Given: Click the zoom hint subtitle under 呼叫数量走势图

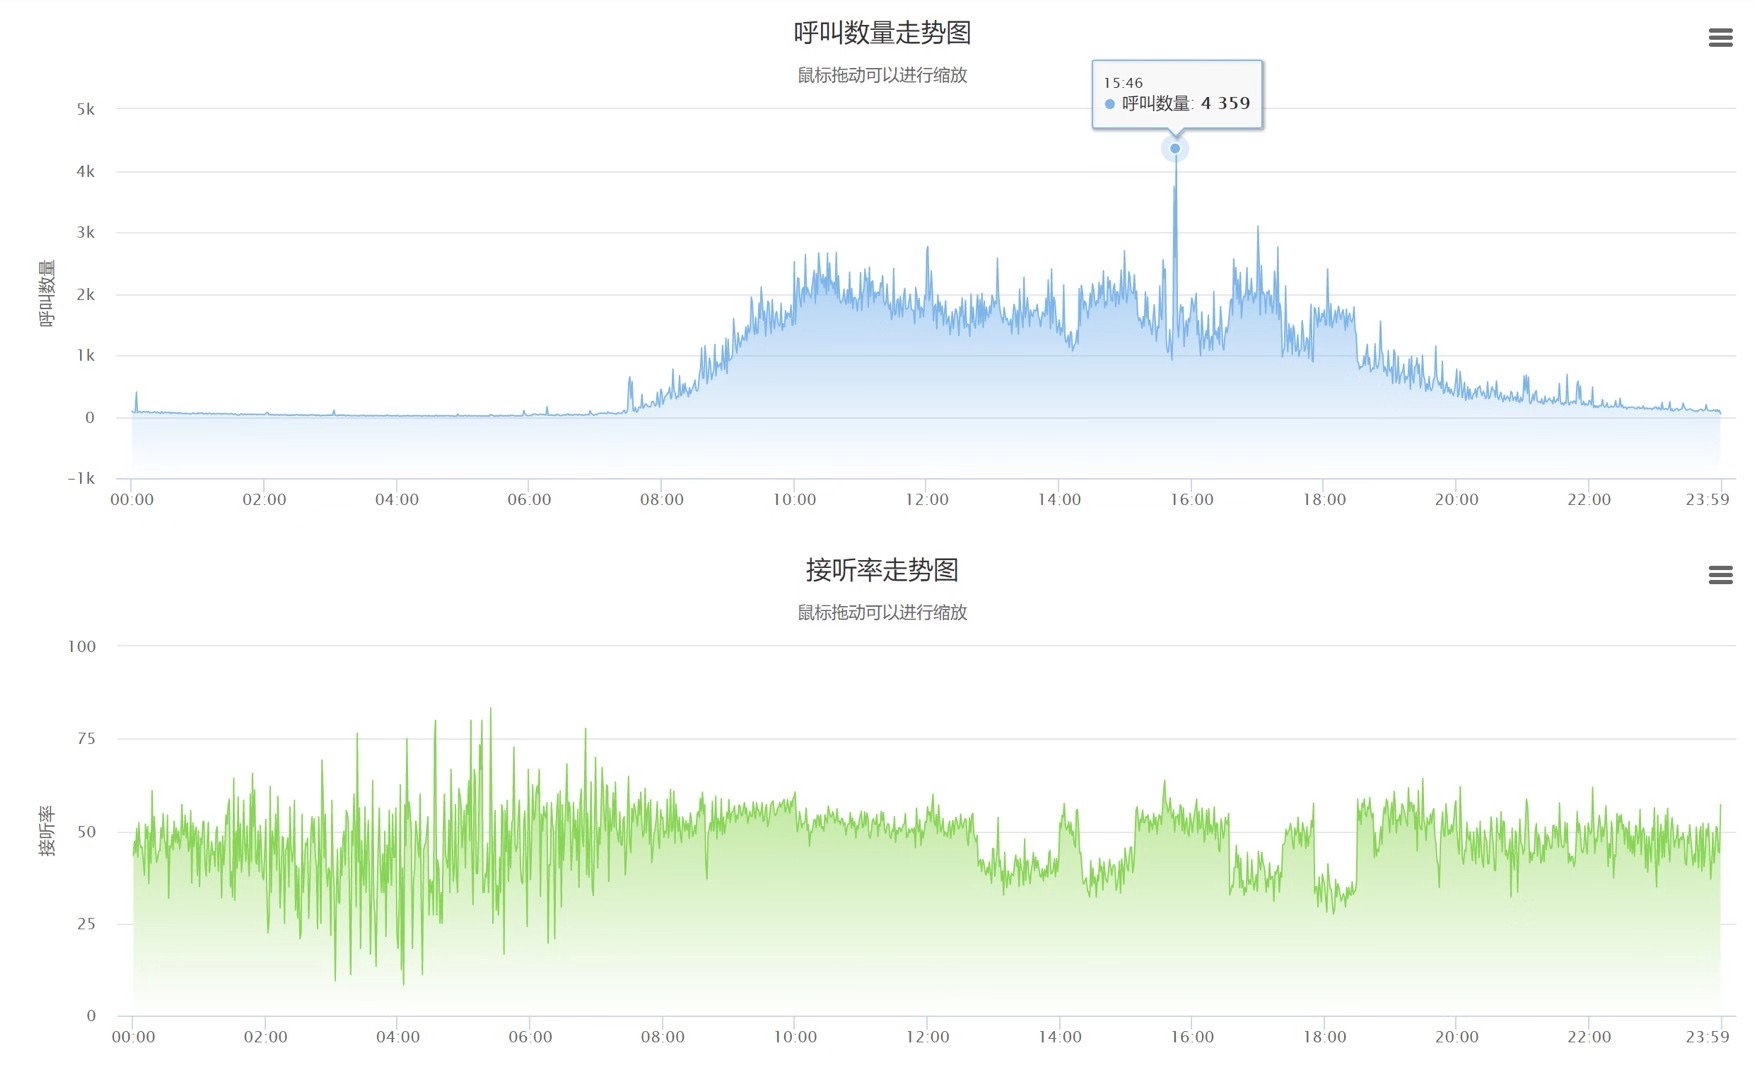Looking at the screenshot, I should pos(882,75).
